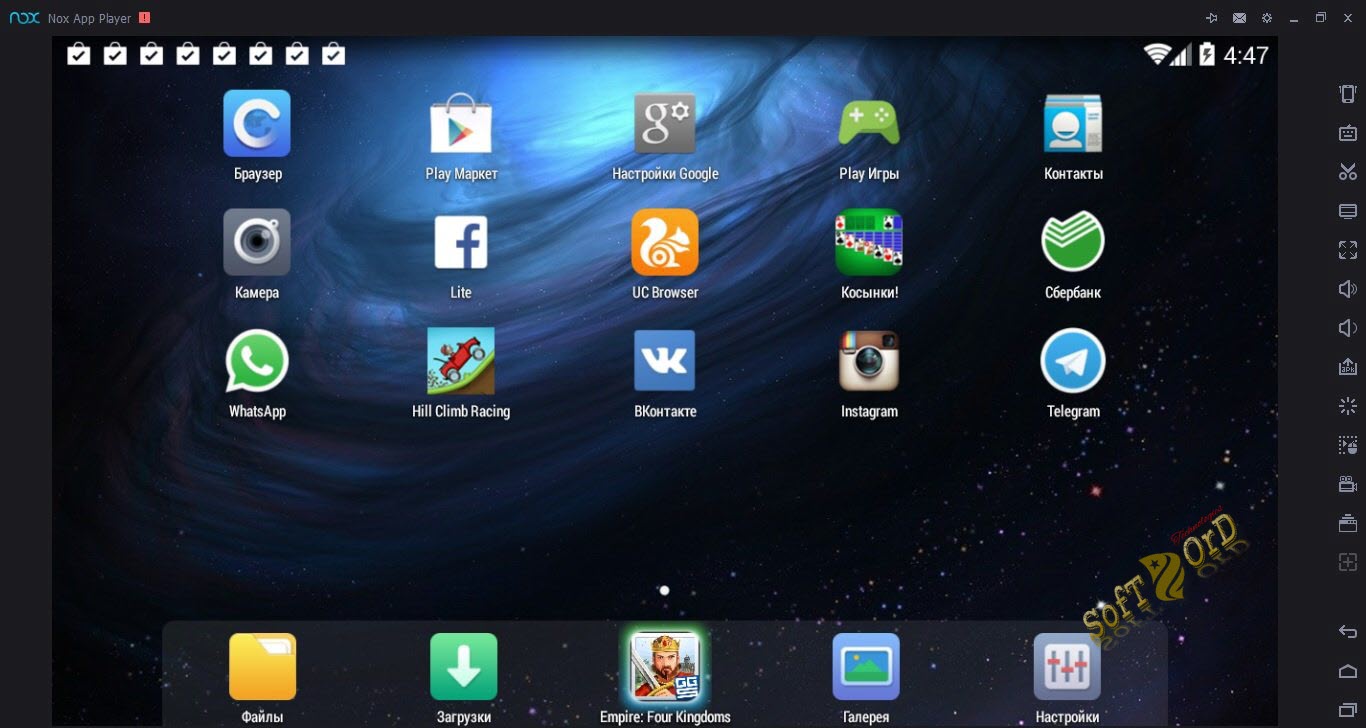The height and width of the screenshot is (728, 1366).
Task: Open Nox system settings gear
Action: coord(1267,18)
